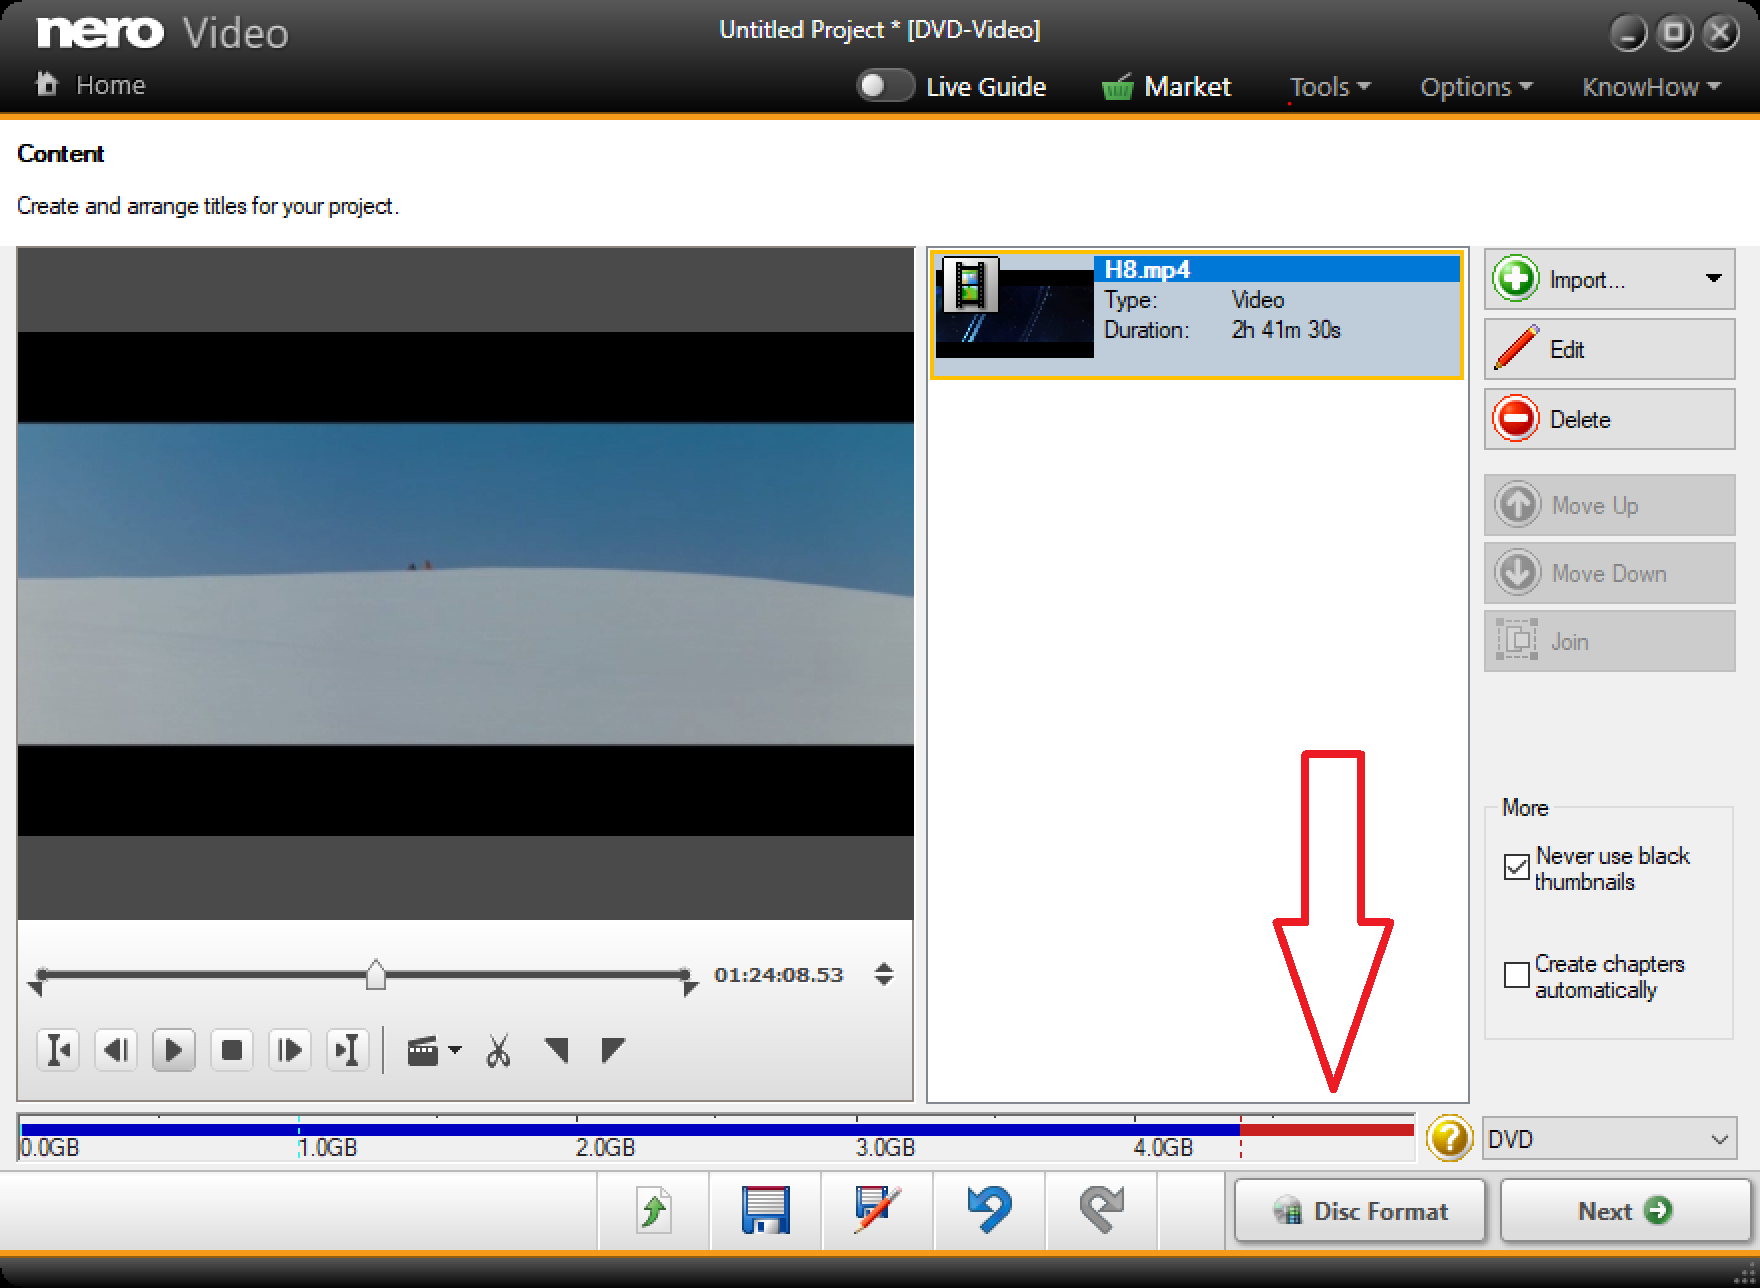Select the H8.mp4 title thumbnail
Viewport: 1760px width, 1288px height.
pyautogui.click(x=1014, y=307)
